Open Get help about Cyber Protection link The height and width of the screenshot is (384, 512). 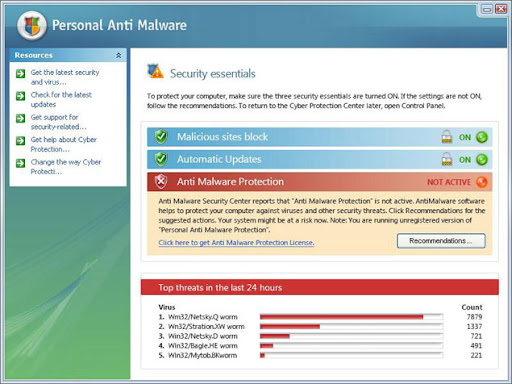pos(64,144)
